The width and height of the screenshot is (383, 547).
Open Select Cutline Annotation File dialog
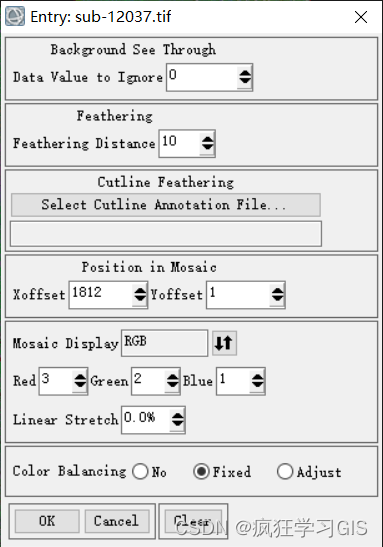coord(166,205)
